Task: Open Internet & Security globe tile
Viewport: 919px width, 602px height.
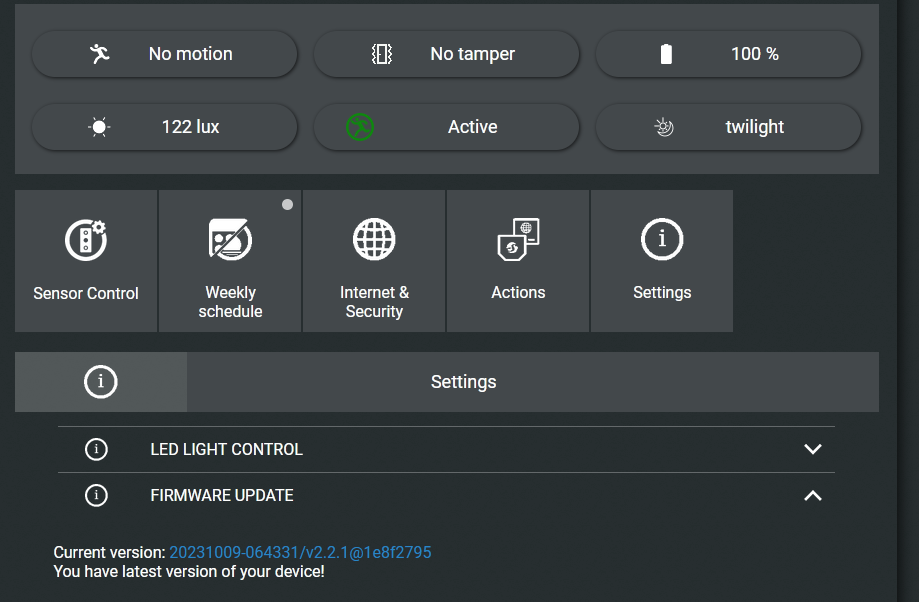Action: (374, 261)
